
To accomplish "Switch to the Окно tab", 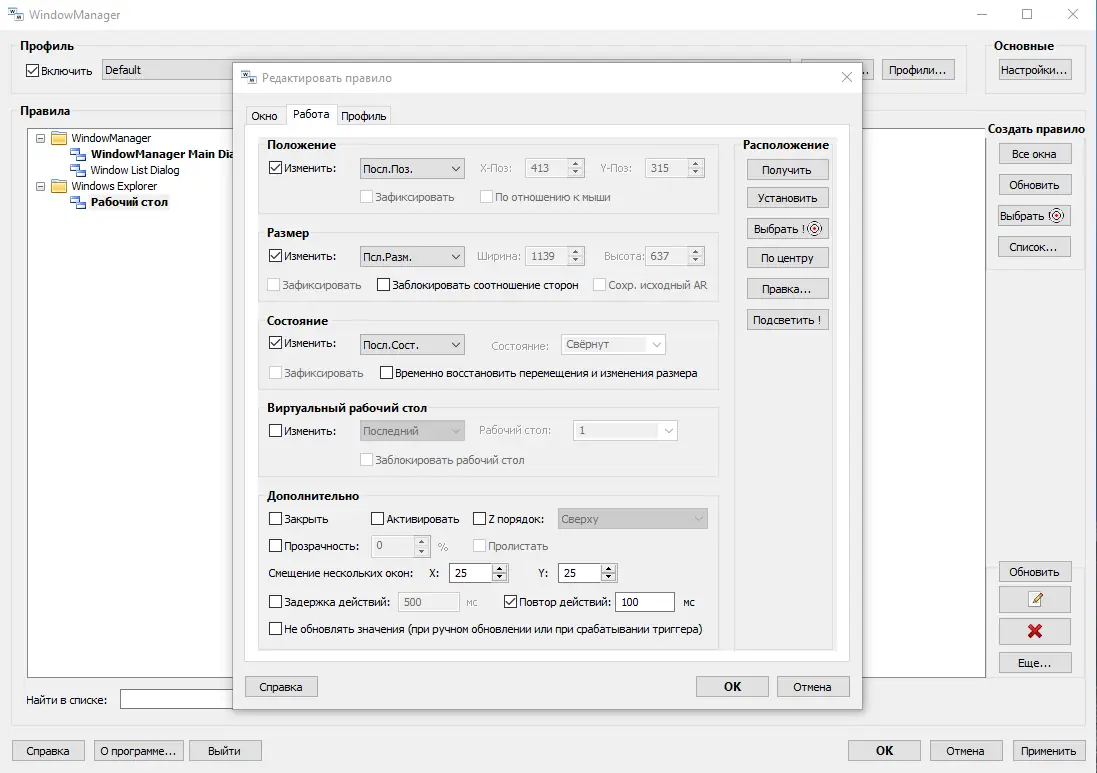I will pyautogui.click(x=264, y=116).
